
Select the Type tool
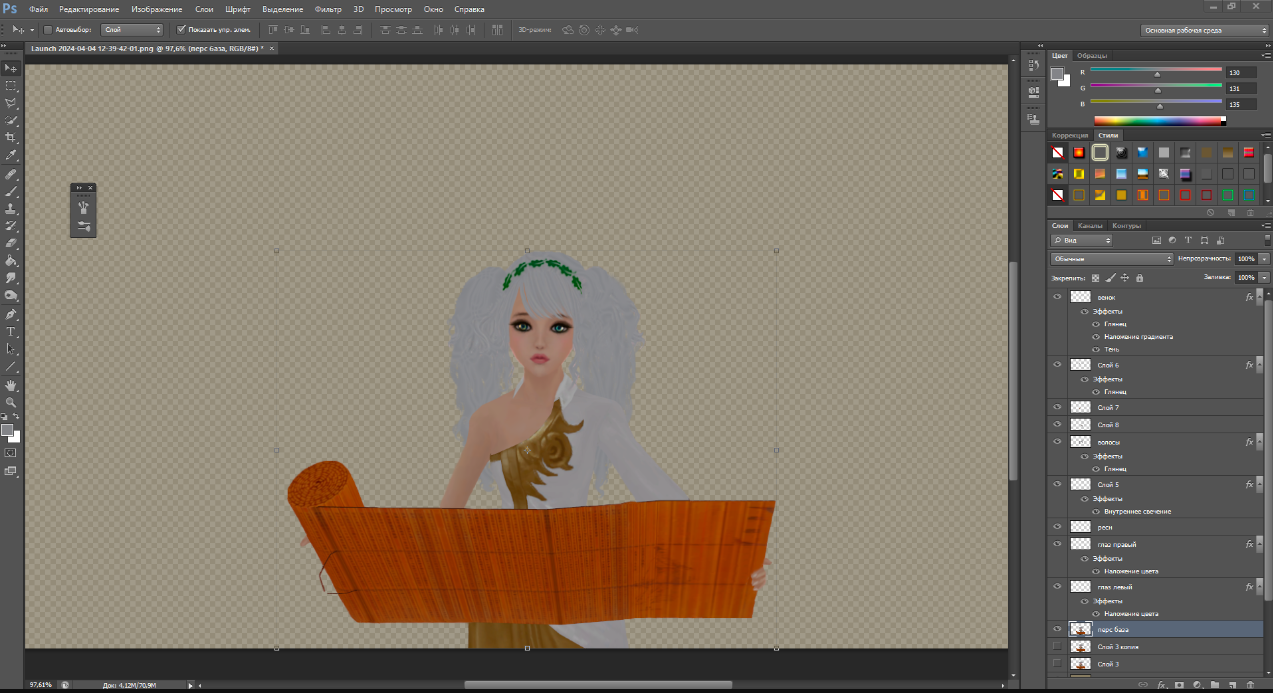click(x=11, y=331)
